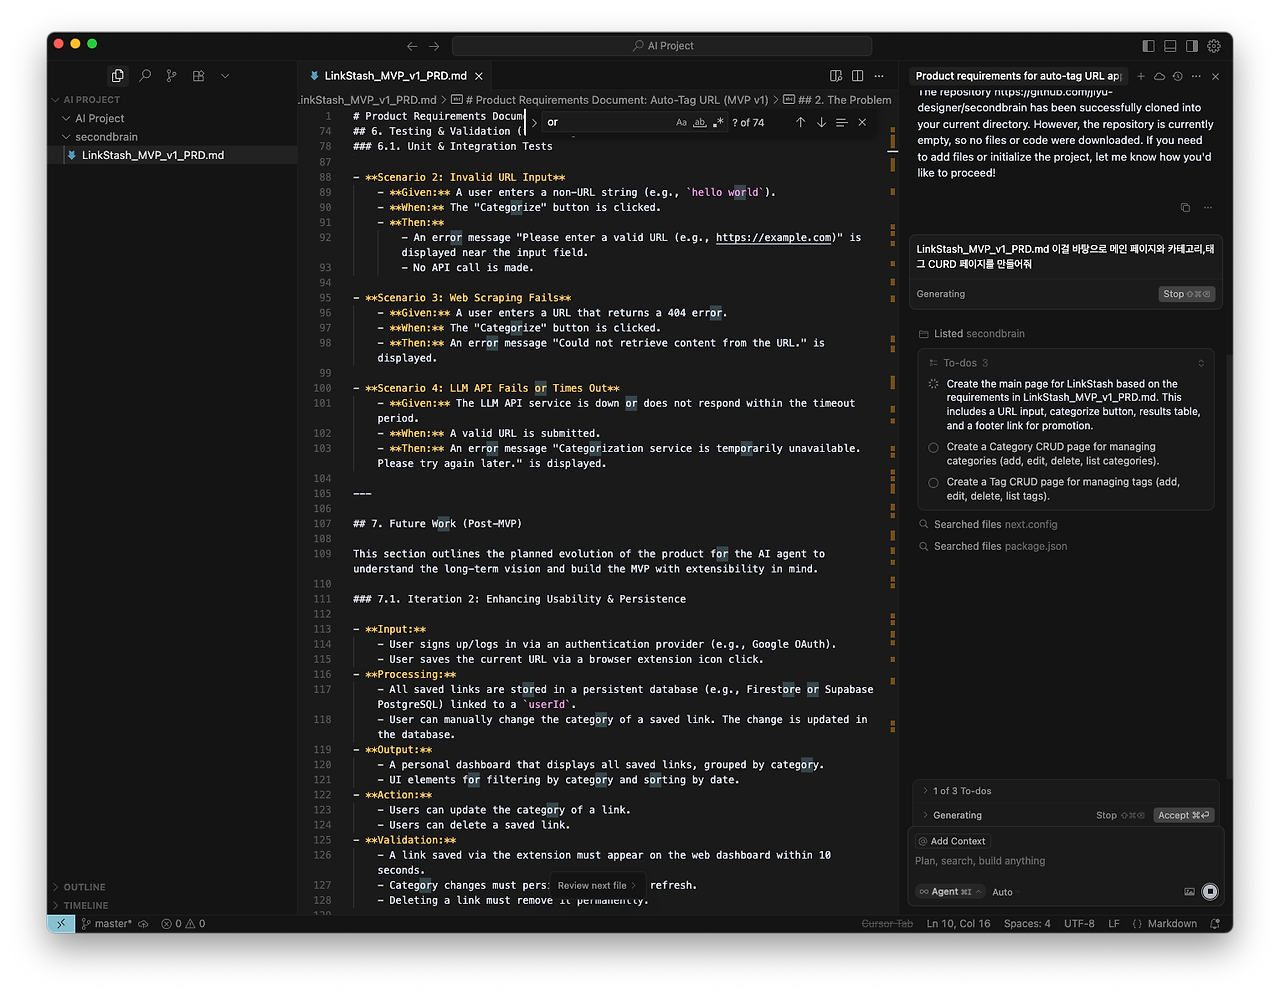
Task: Expand the OUTLINE section
Action: coord(84,887)
